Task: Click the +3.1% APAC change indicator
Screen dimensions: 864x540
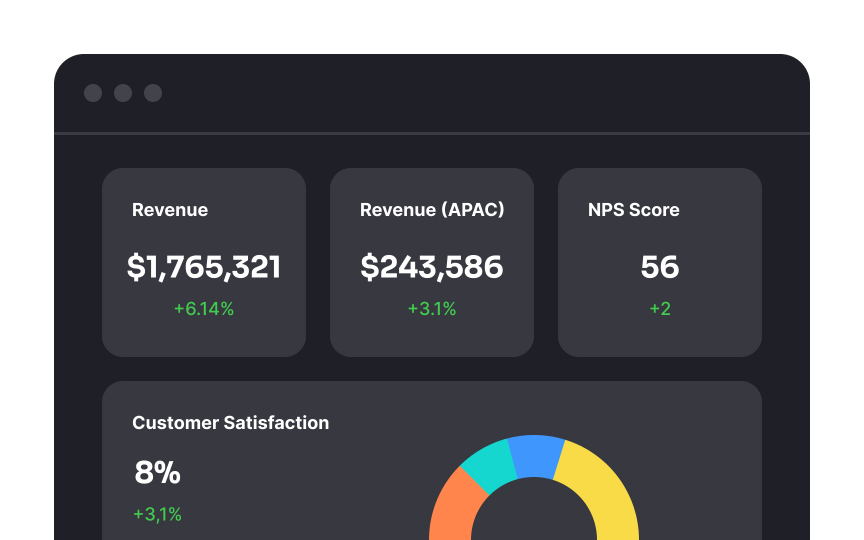Action: [x=432, y=309]
